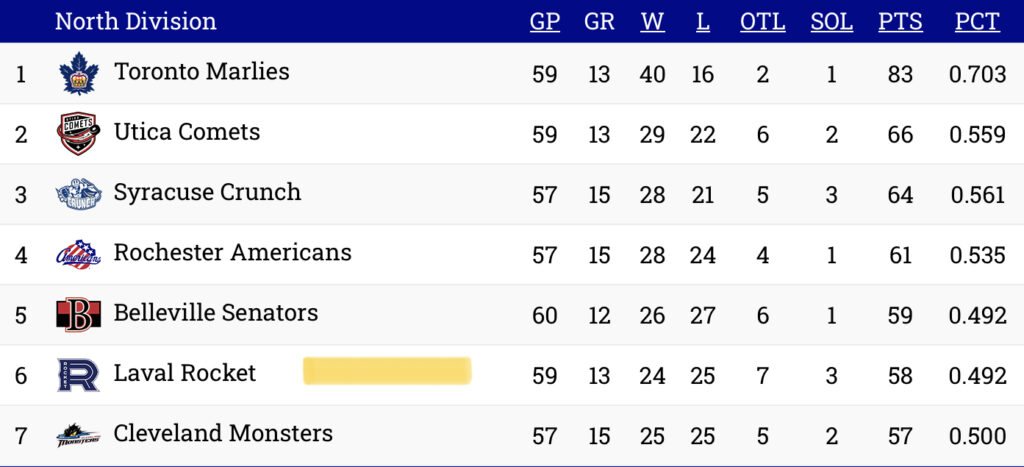Viewport: 1024px width, 467px height.
Task: Click the North Division header title
Action: pos(135,22)
